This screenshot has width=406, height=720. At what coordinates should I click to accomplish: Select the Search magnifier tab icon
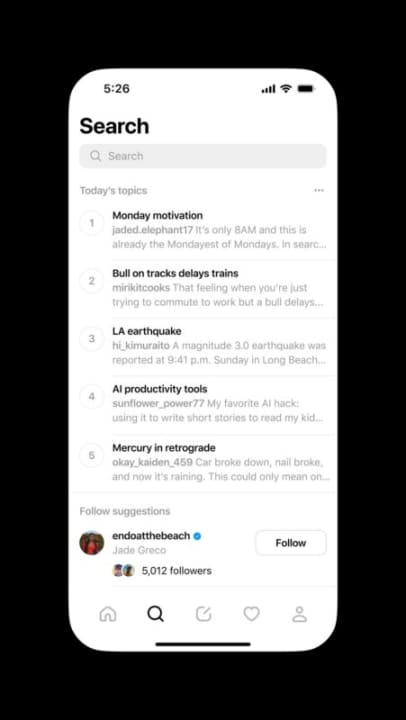(155, 614)
